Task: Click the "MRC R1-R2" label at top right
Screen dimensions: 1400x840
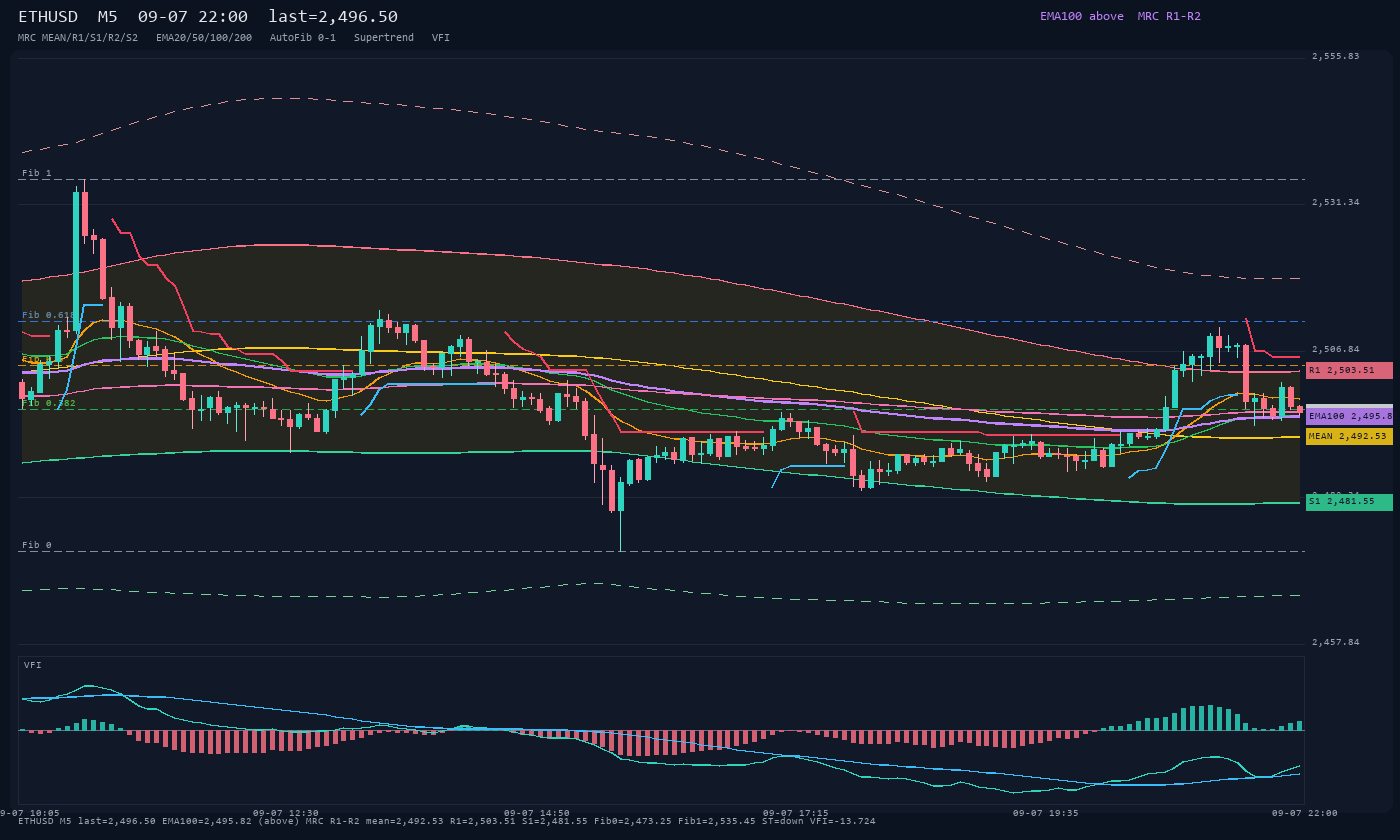Action: click(1169, 16)
